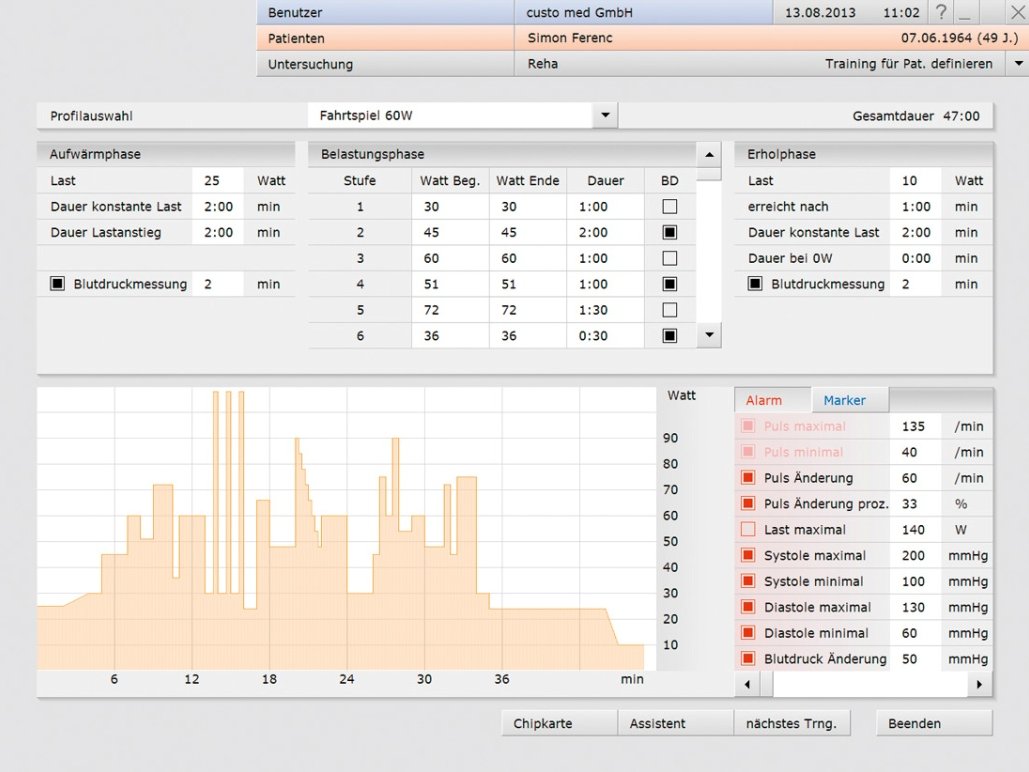Enable BD checkbox for Stufe 1
The width and height of the screenshot is (1029, 772).
pyautogui.click(x=670, y=207)
